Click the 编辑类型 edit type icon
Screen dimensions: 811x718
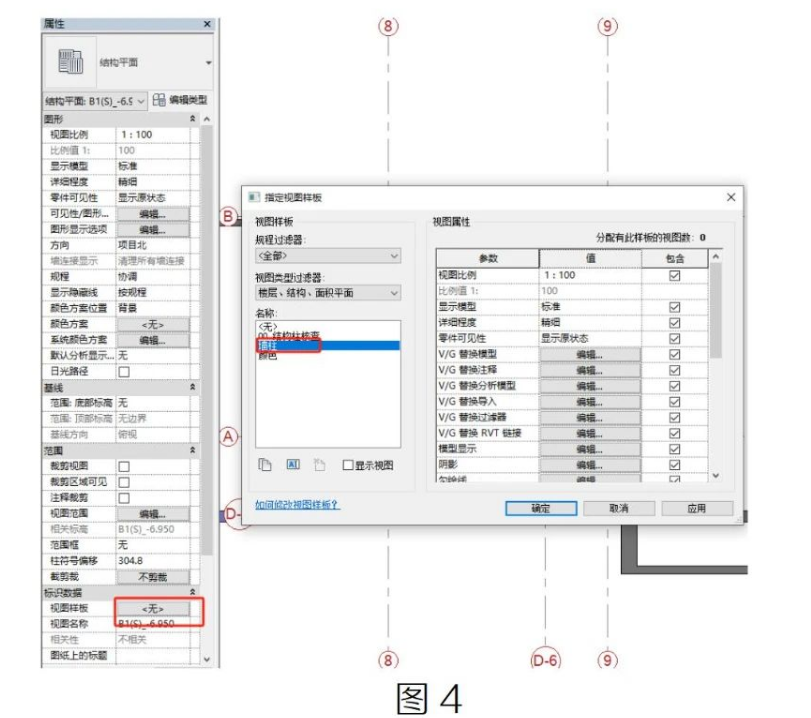(x=159, y=99)
